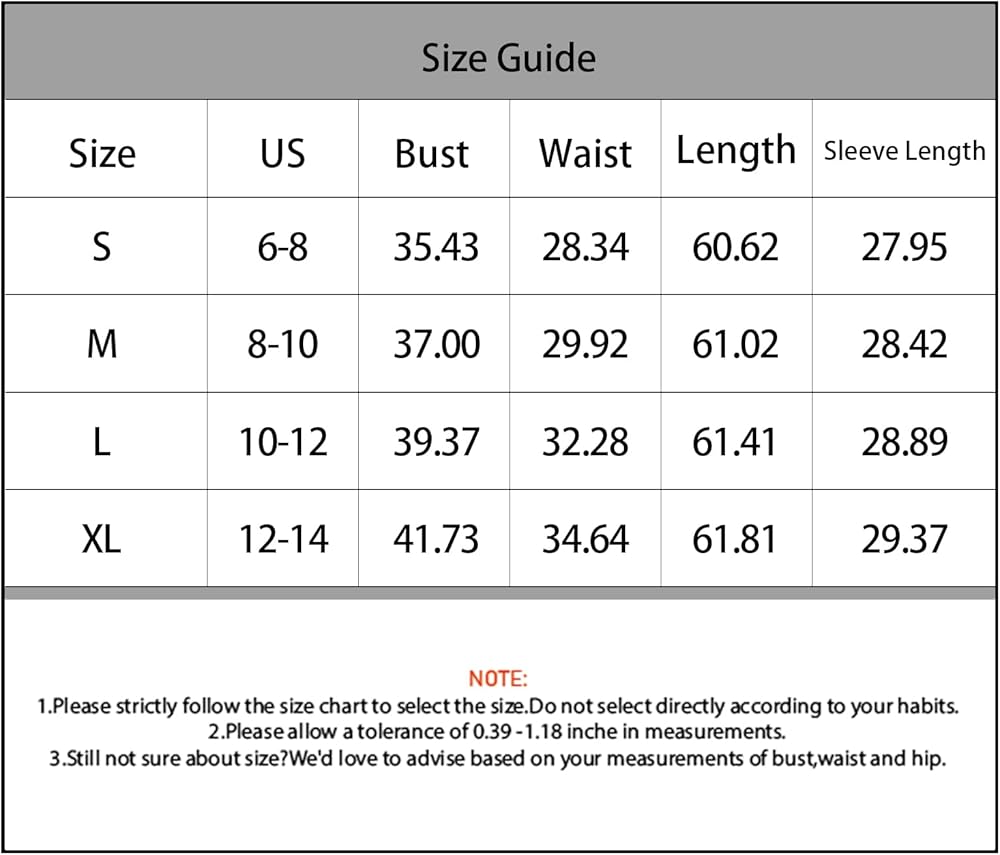Image resolution: width=1000 pixels, height=855 pixels.
Task: Click the M size row label
Action: click(102, 344)
